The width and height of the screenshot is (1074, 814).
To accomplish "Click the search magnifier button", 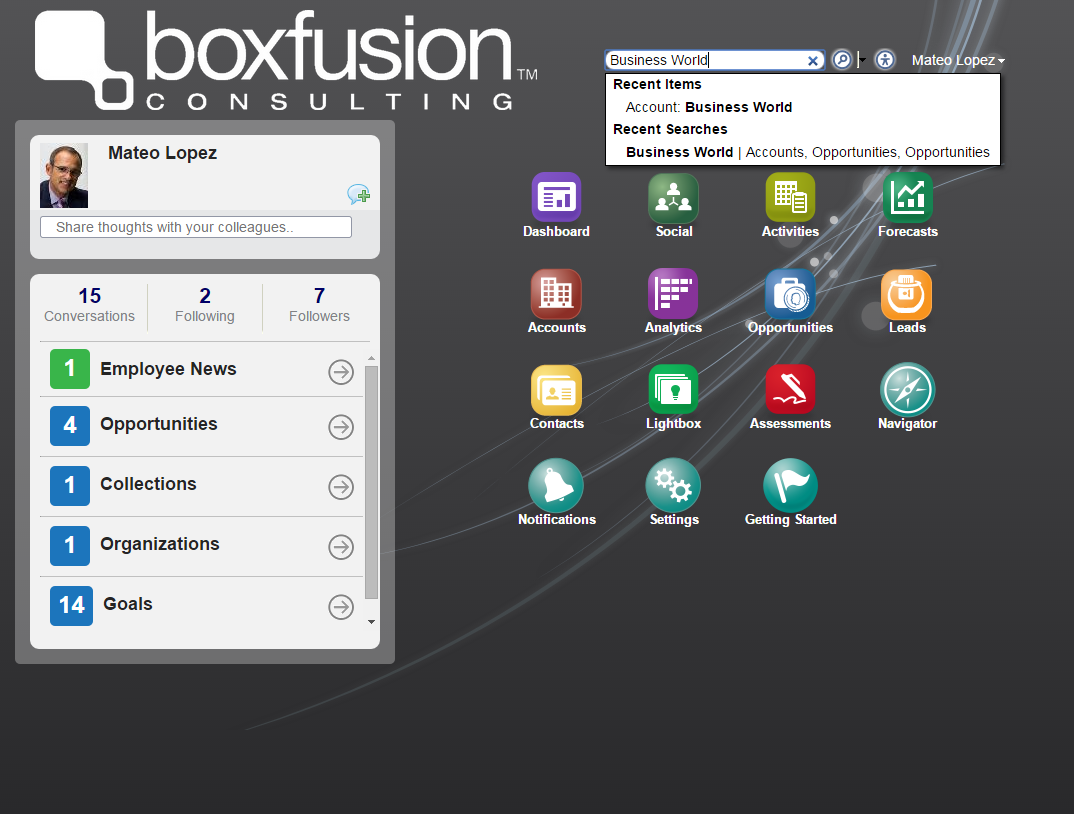I will pyautogui.click(x=842, y=60).
